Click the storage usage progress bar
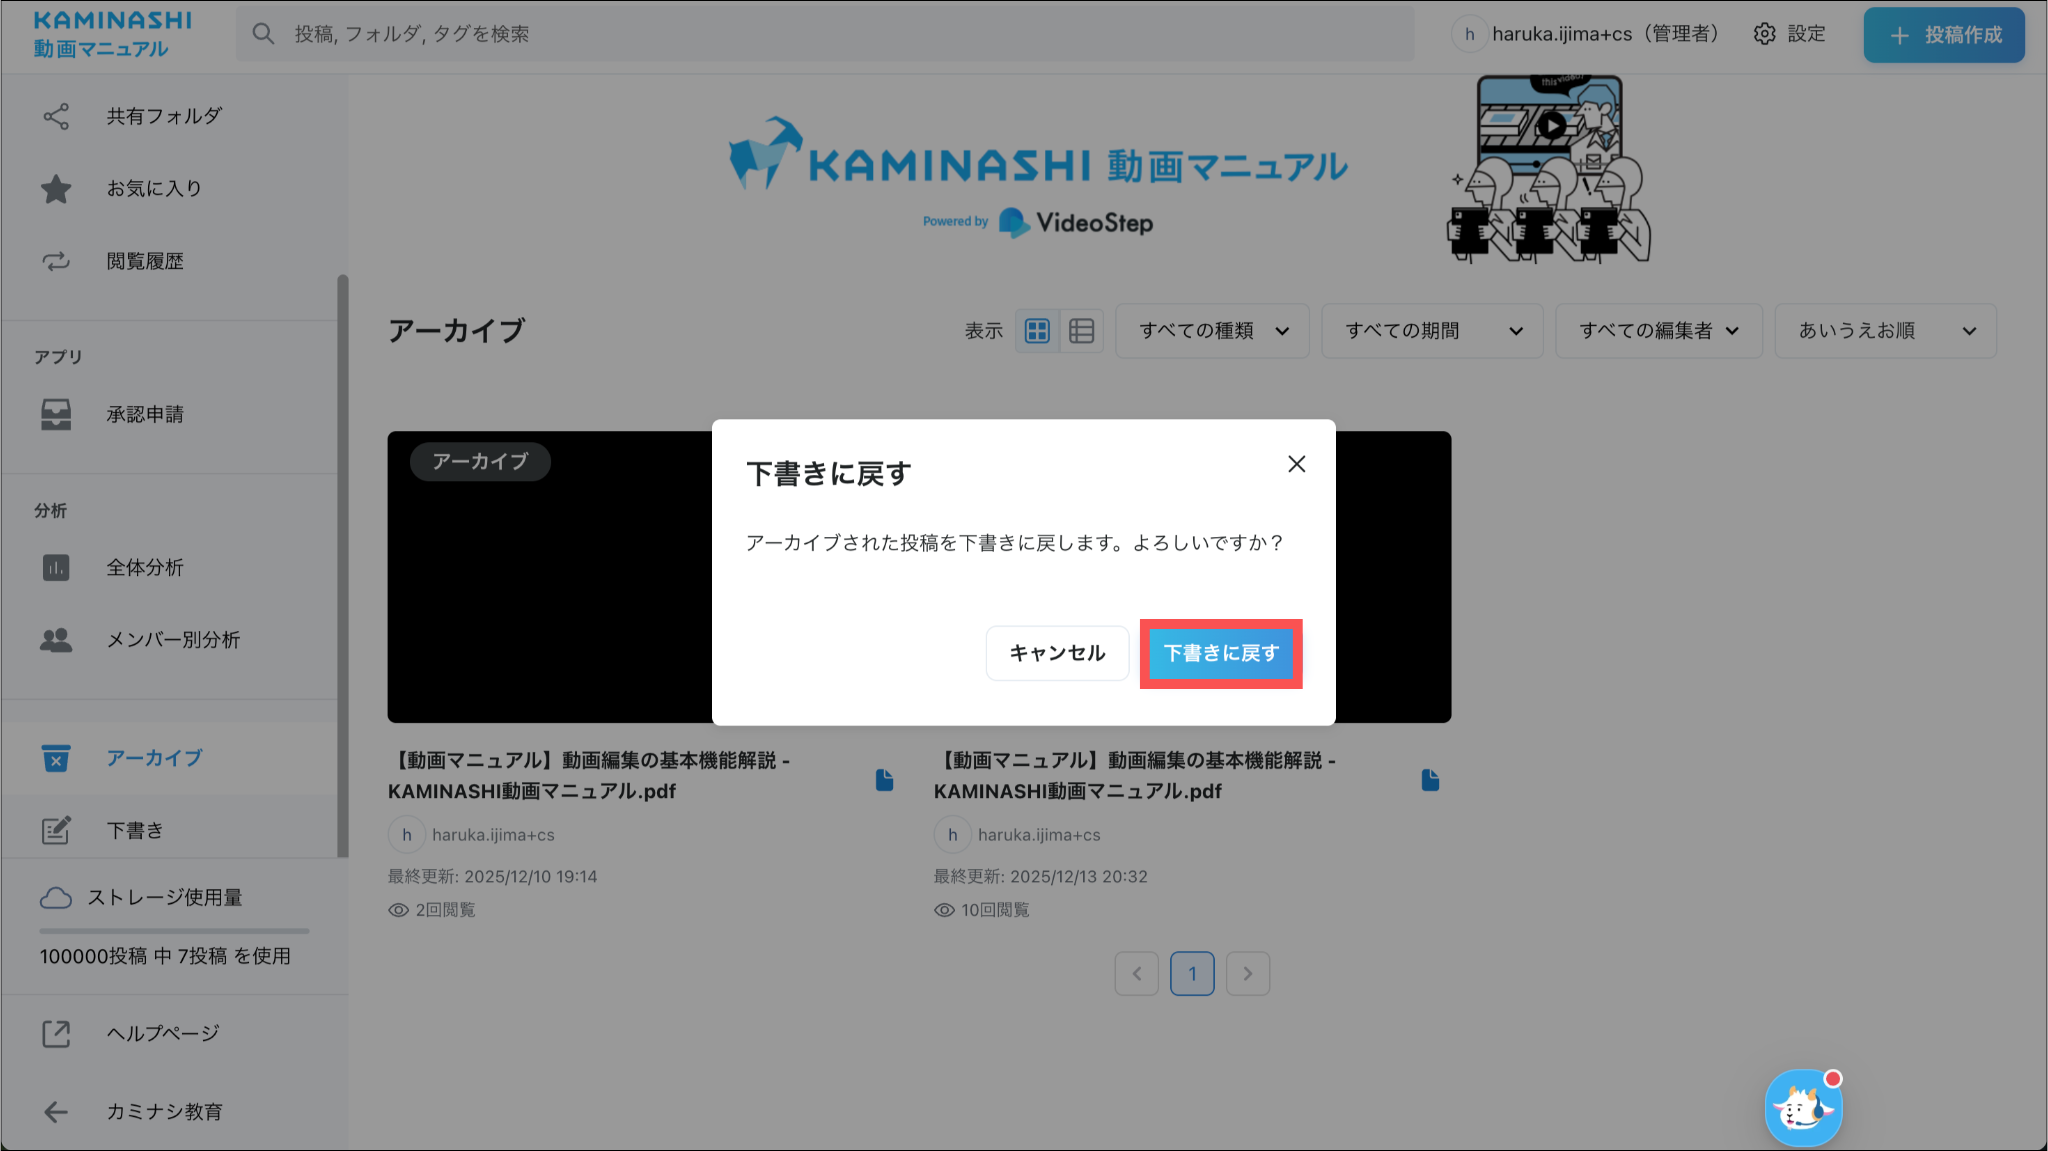The width and height of the screenshot is (2048, 1151). tap(174, 931)
